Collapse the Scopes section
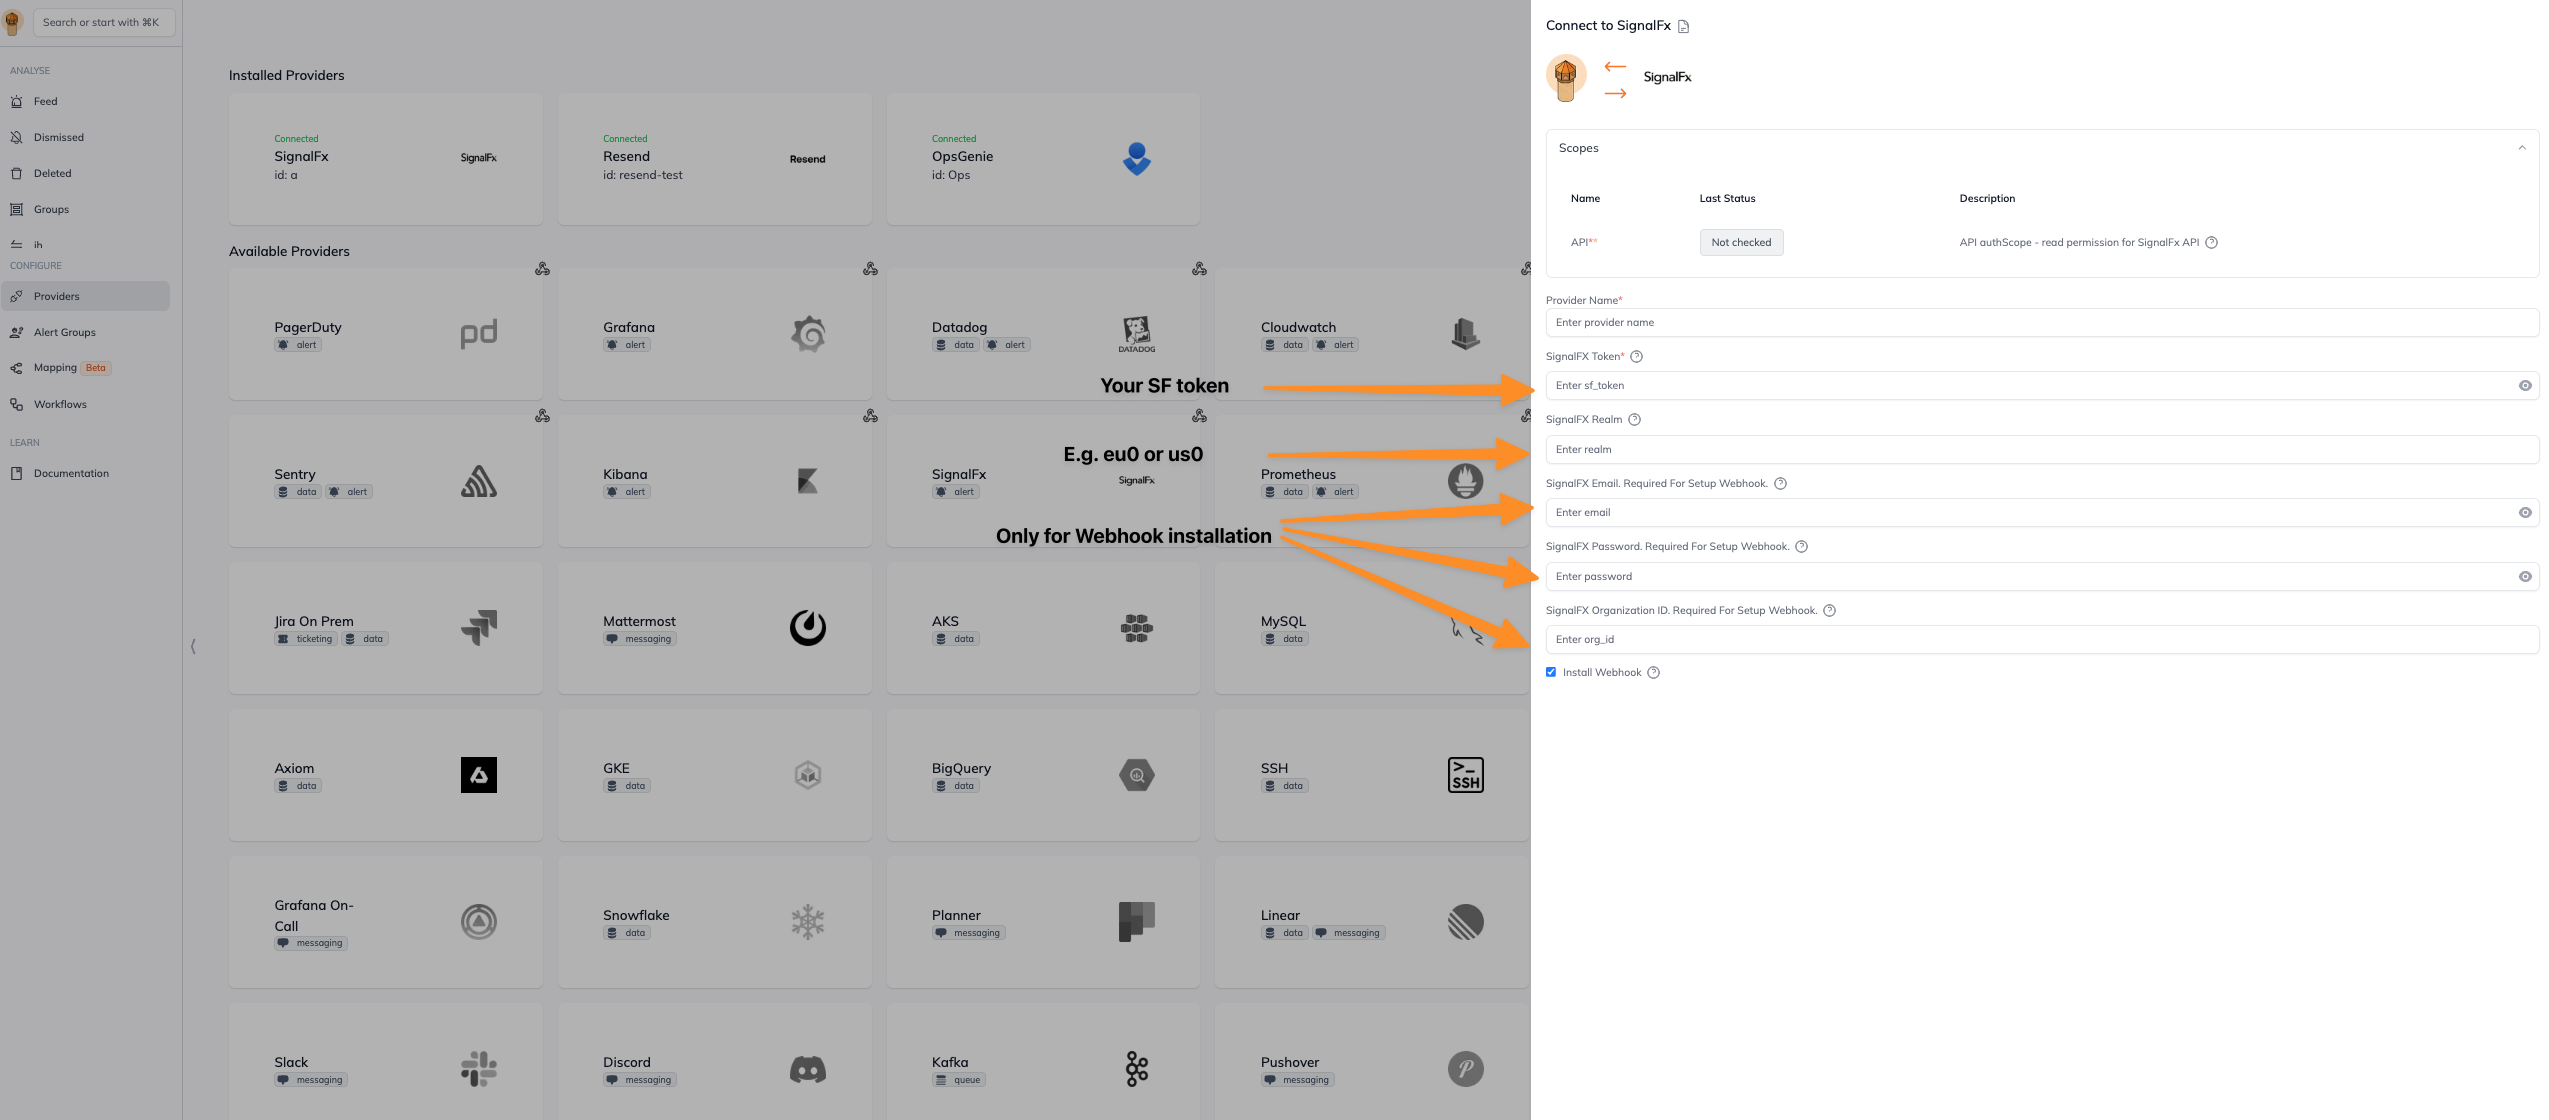2549x1120 pixels. tap(2521, 148)
